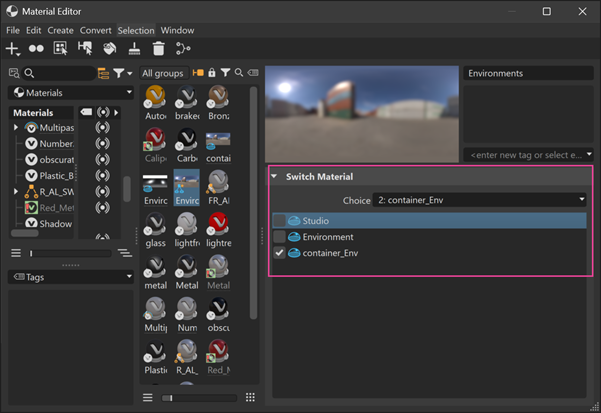Select the brake material thumbnail
The image size is (601, 413).
click(x=187, y=103)
